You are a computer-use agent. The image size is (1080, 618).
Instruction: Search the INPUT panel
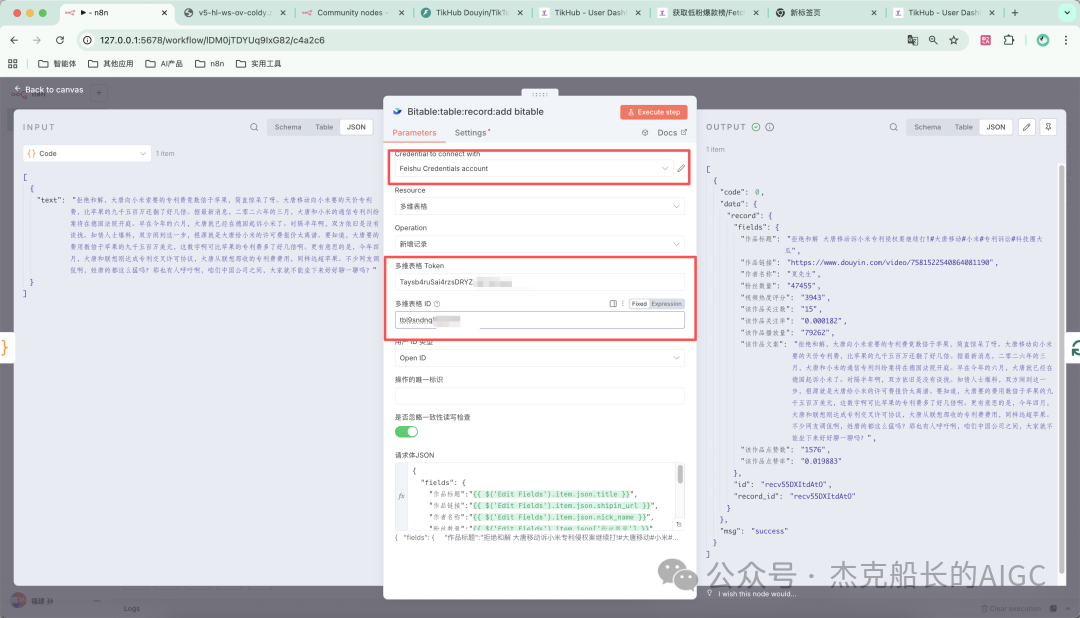tap(254, 127)
